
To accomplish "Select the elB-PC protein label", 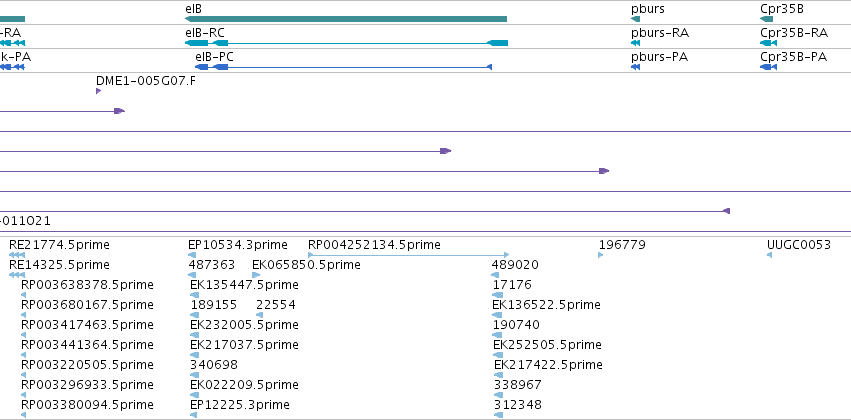I will click(214, 56).
